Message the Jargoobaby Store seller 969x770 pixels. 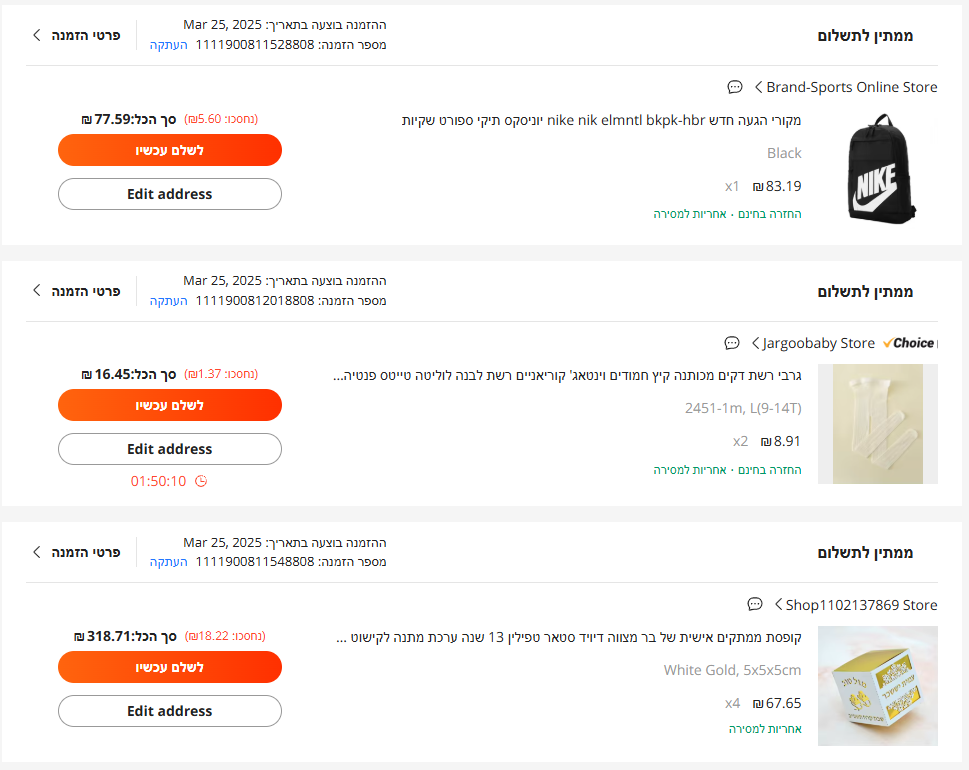coord(732,343)
